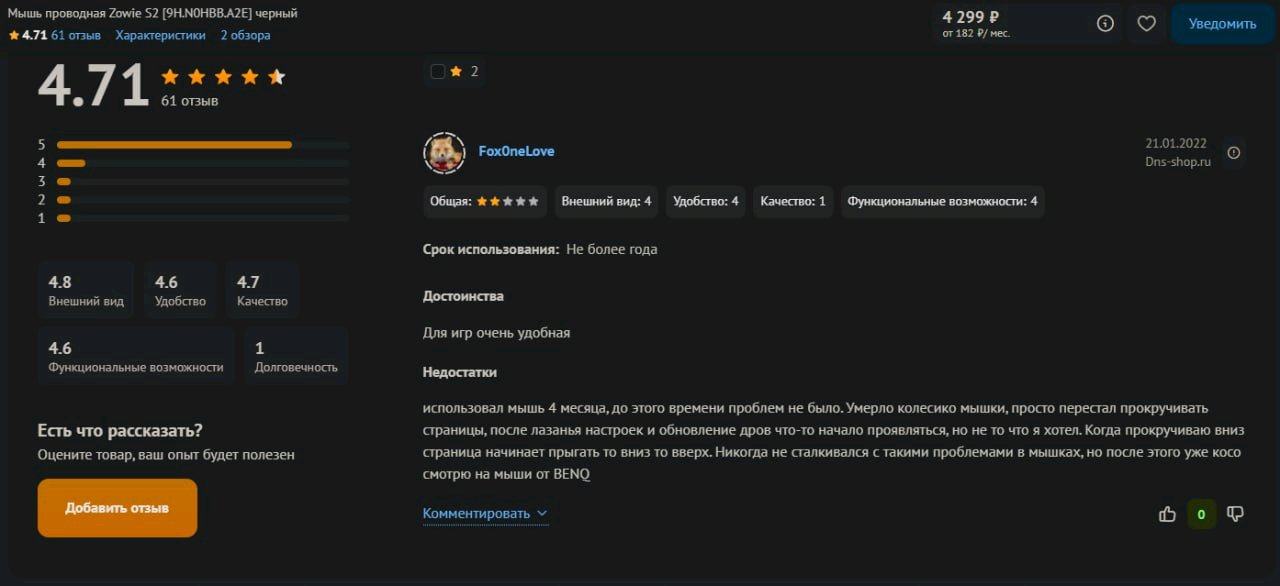Click the Добавить отзыв button
This screenshot has width=1280, height=586.
point(117,508)
